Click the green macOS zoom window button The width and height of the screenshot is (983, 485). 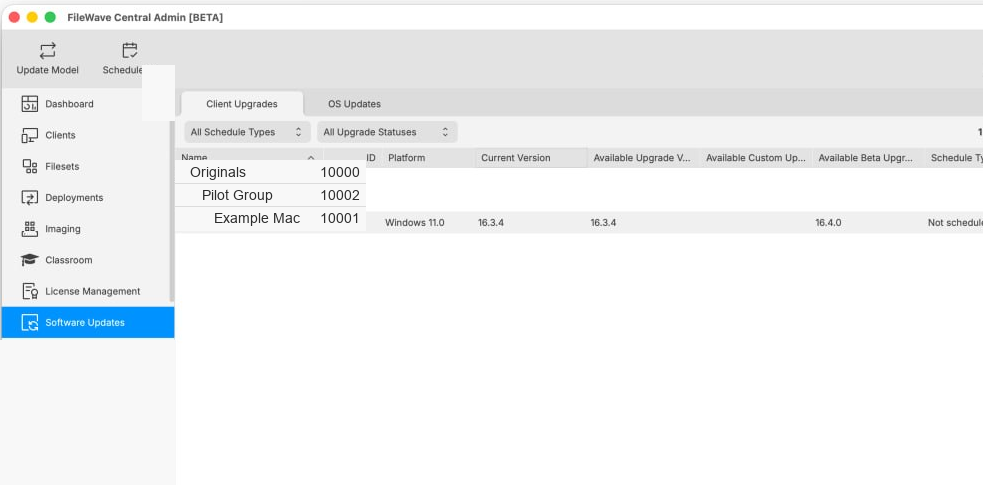50,18
